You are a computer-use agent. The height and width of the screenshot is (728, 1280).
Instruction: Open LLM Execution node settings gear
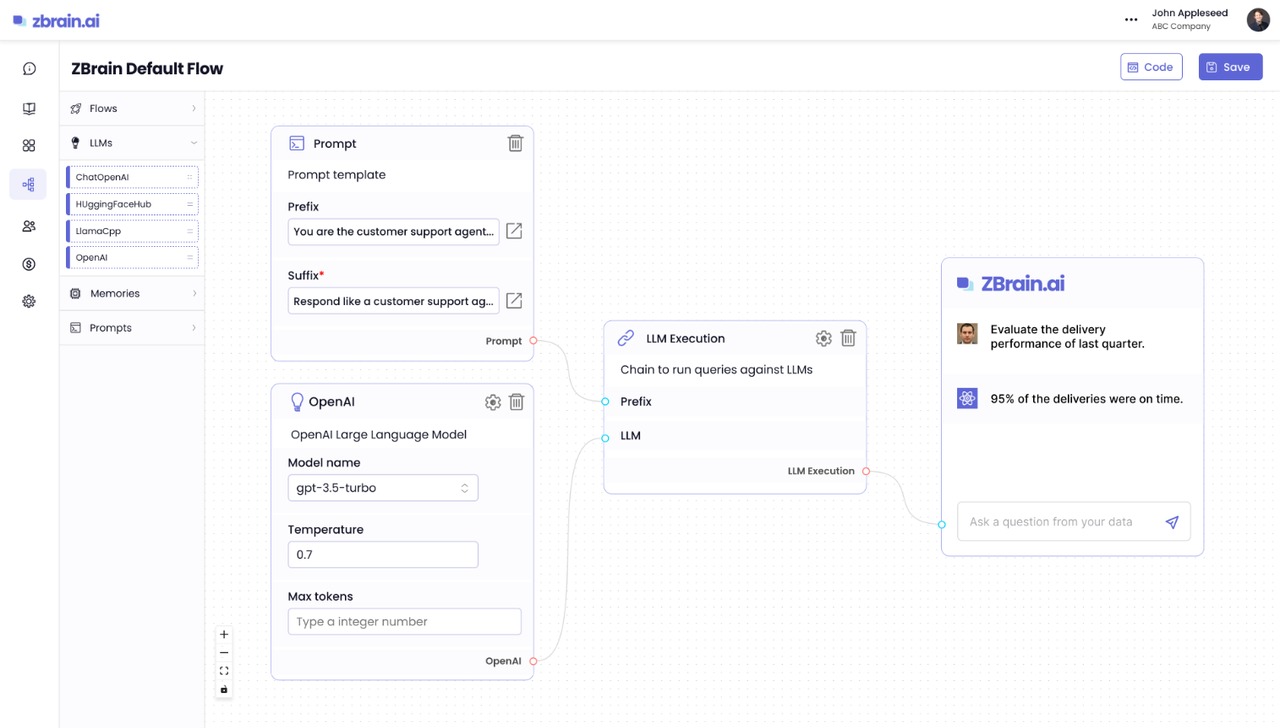823,338
